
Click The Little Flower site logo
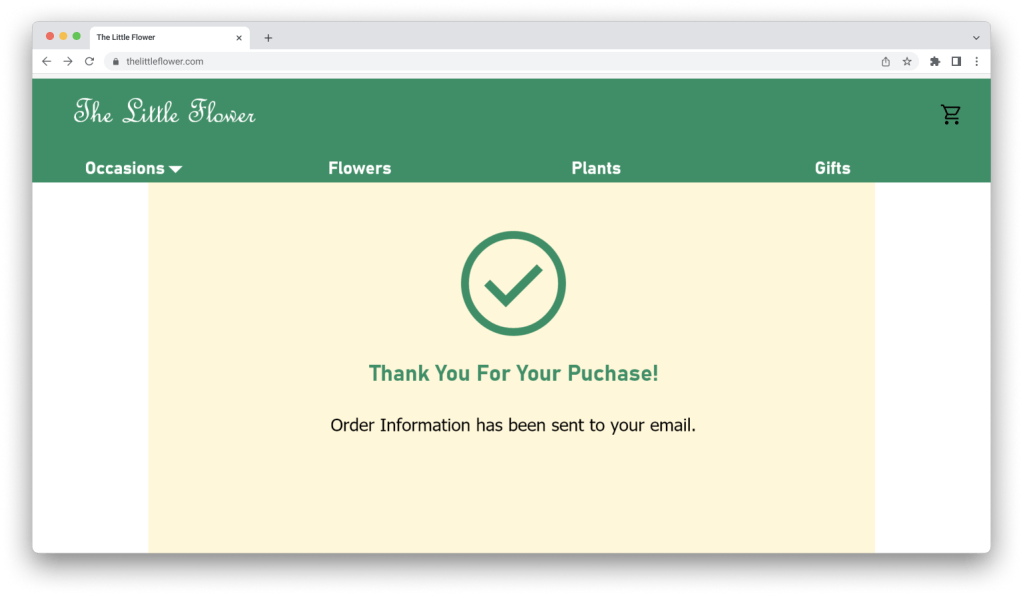[164, 113]
